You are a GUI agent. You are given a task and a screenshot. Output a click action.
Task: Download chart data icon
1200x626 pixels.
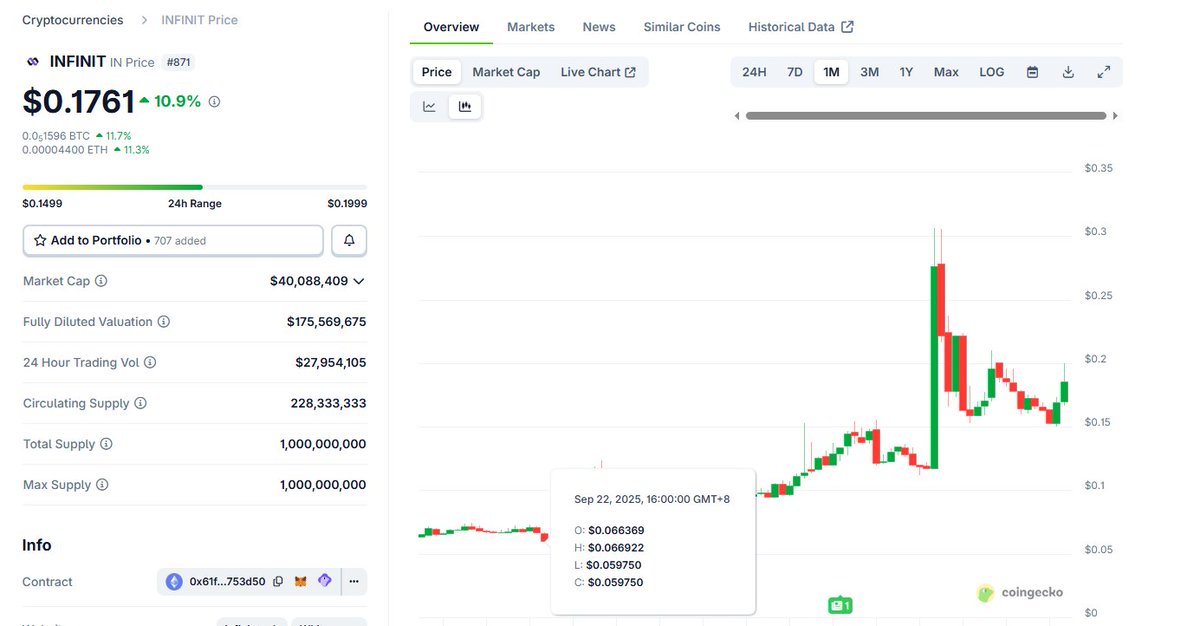click(x=1068, y=72)
